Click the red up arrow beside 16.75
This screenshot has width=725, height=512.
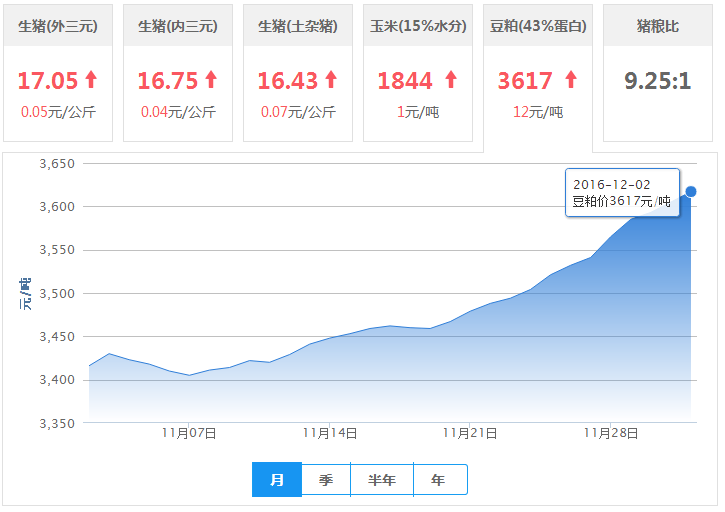(211, 79)
